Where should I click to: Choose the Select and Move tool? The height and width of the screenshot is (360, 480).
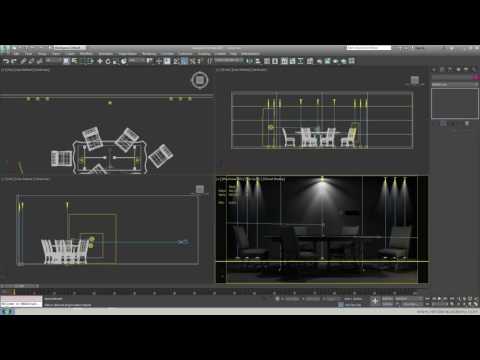(100, 61)
